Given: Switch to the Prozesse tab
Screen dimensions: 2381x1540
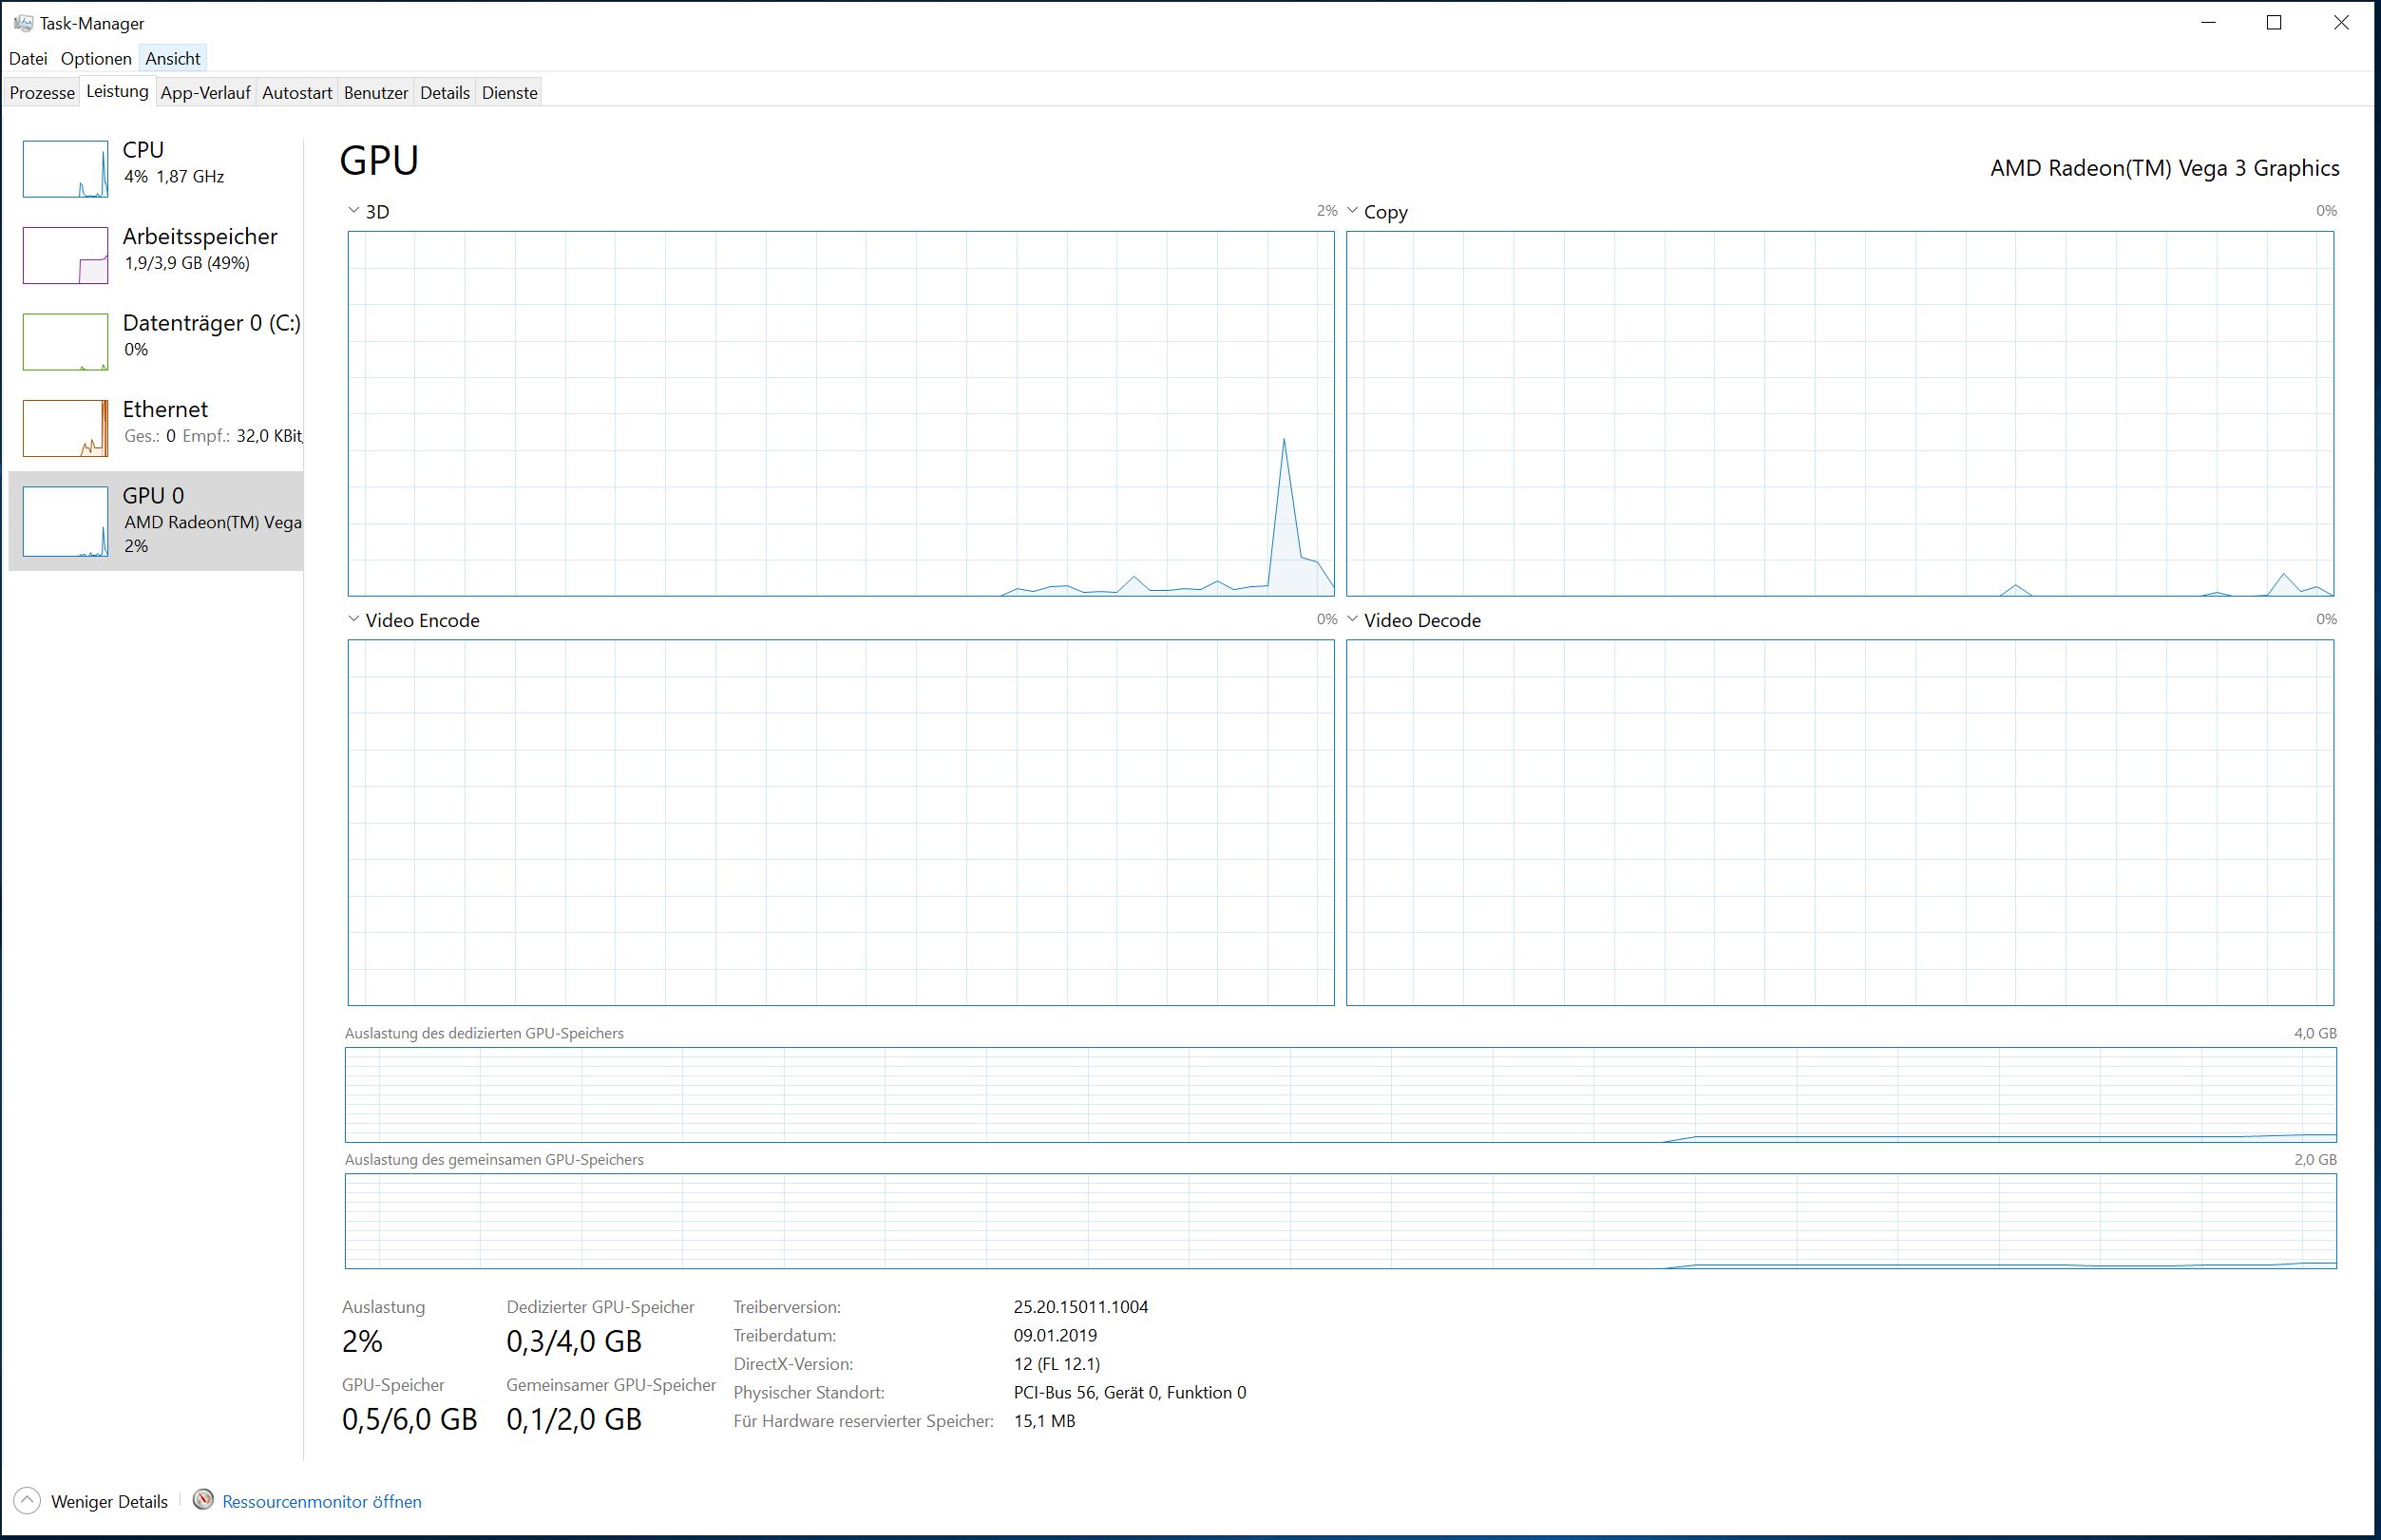Looking at the screenshot, I should (x=41, y=92).
